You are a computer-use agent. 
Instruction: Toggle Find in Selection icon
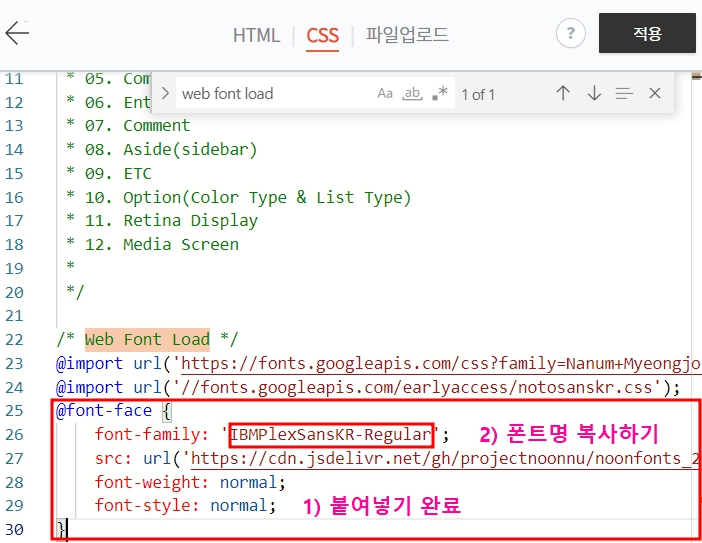click(624, 94)
